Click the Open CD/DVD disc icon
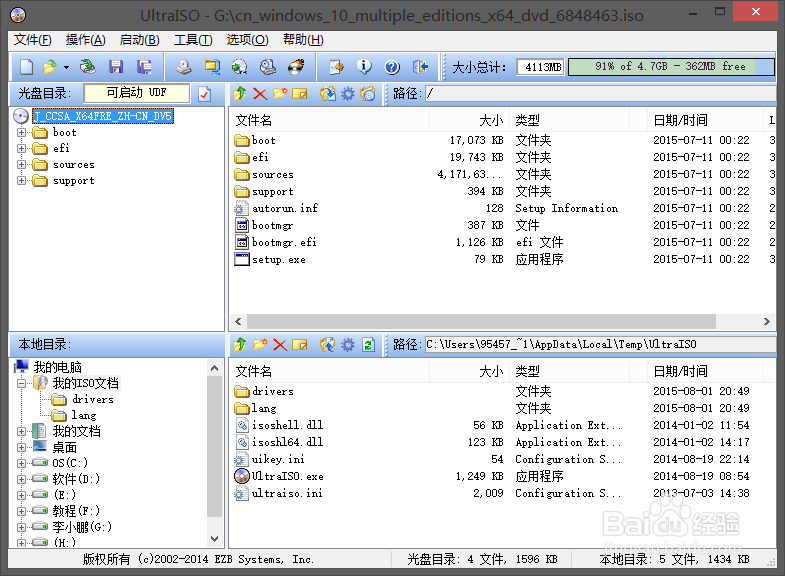This screenshot has width=785, height=576. click(x=88, y=67)
